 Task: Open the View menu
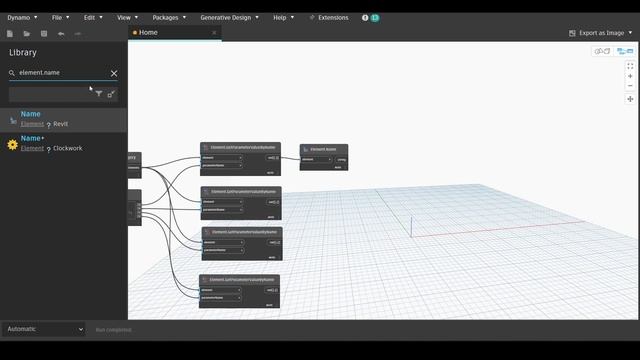[127, 18]
